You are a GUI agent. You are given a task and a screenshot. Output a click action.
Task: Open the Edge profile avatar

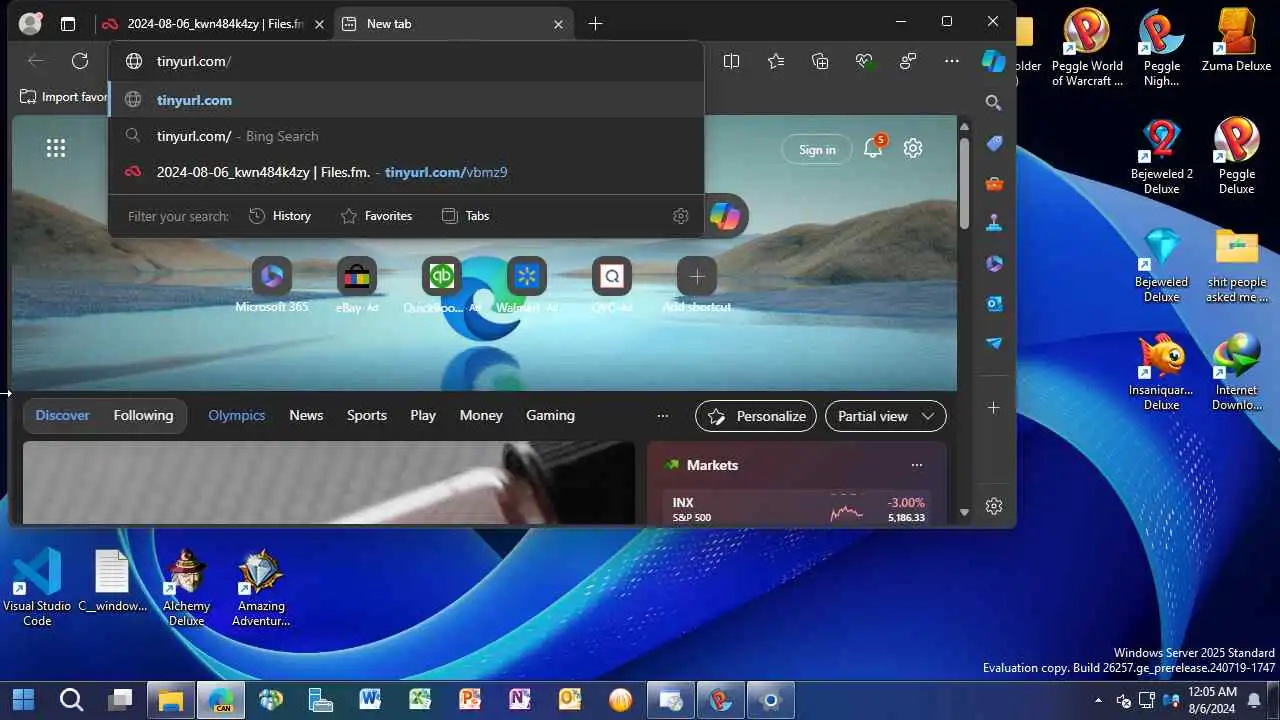tap(31, 23)
